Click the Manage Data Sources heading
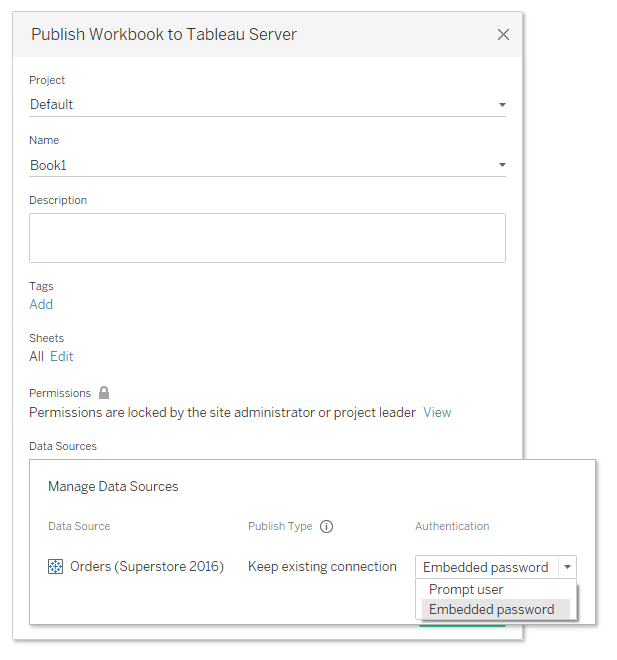 (x=113, y=487)
